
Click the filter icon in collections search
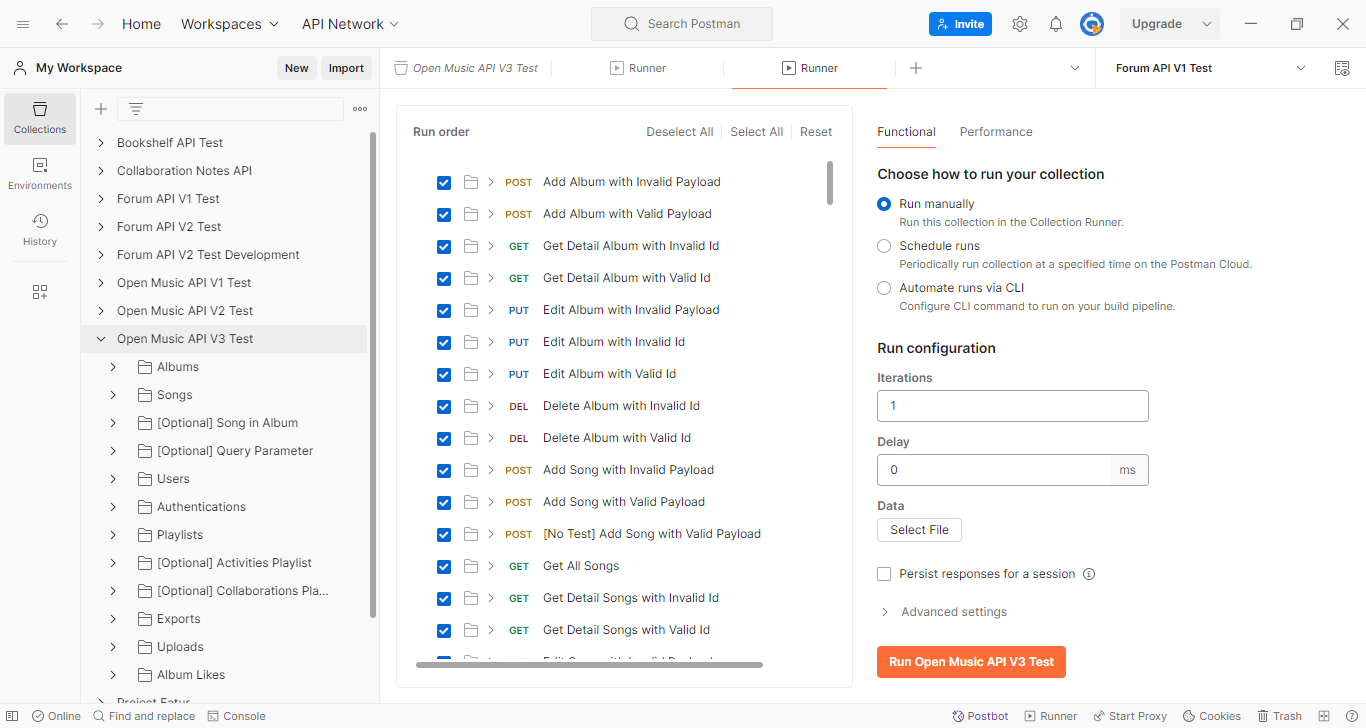[136, 109]
